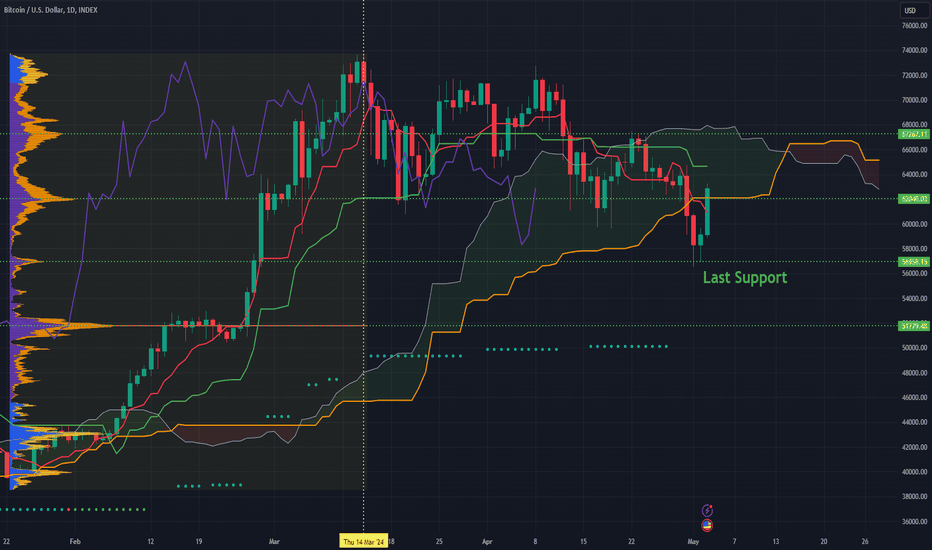932x550 pixels.
Task: Click the 56958.15 price level label
Action: coord(914,262)
